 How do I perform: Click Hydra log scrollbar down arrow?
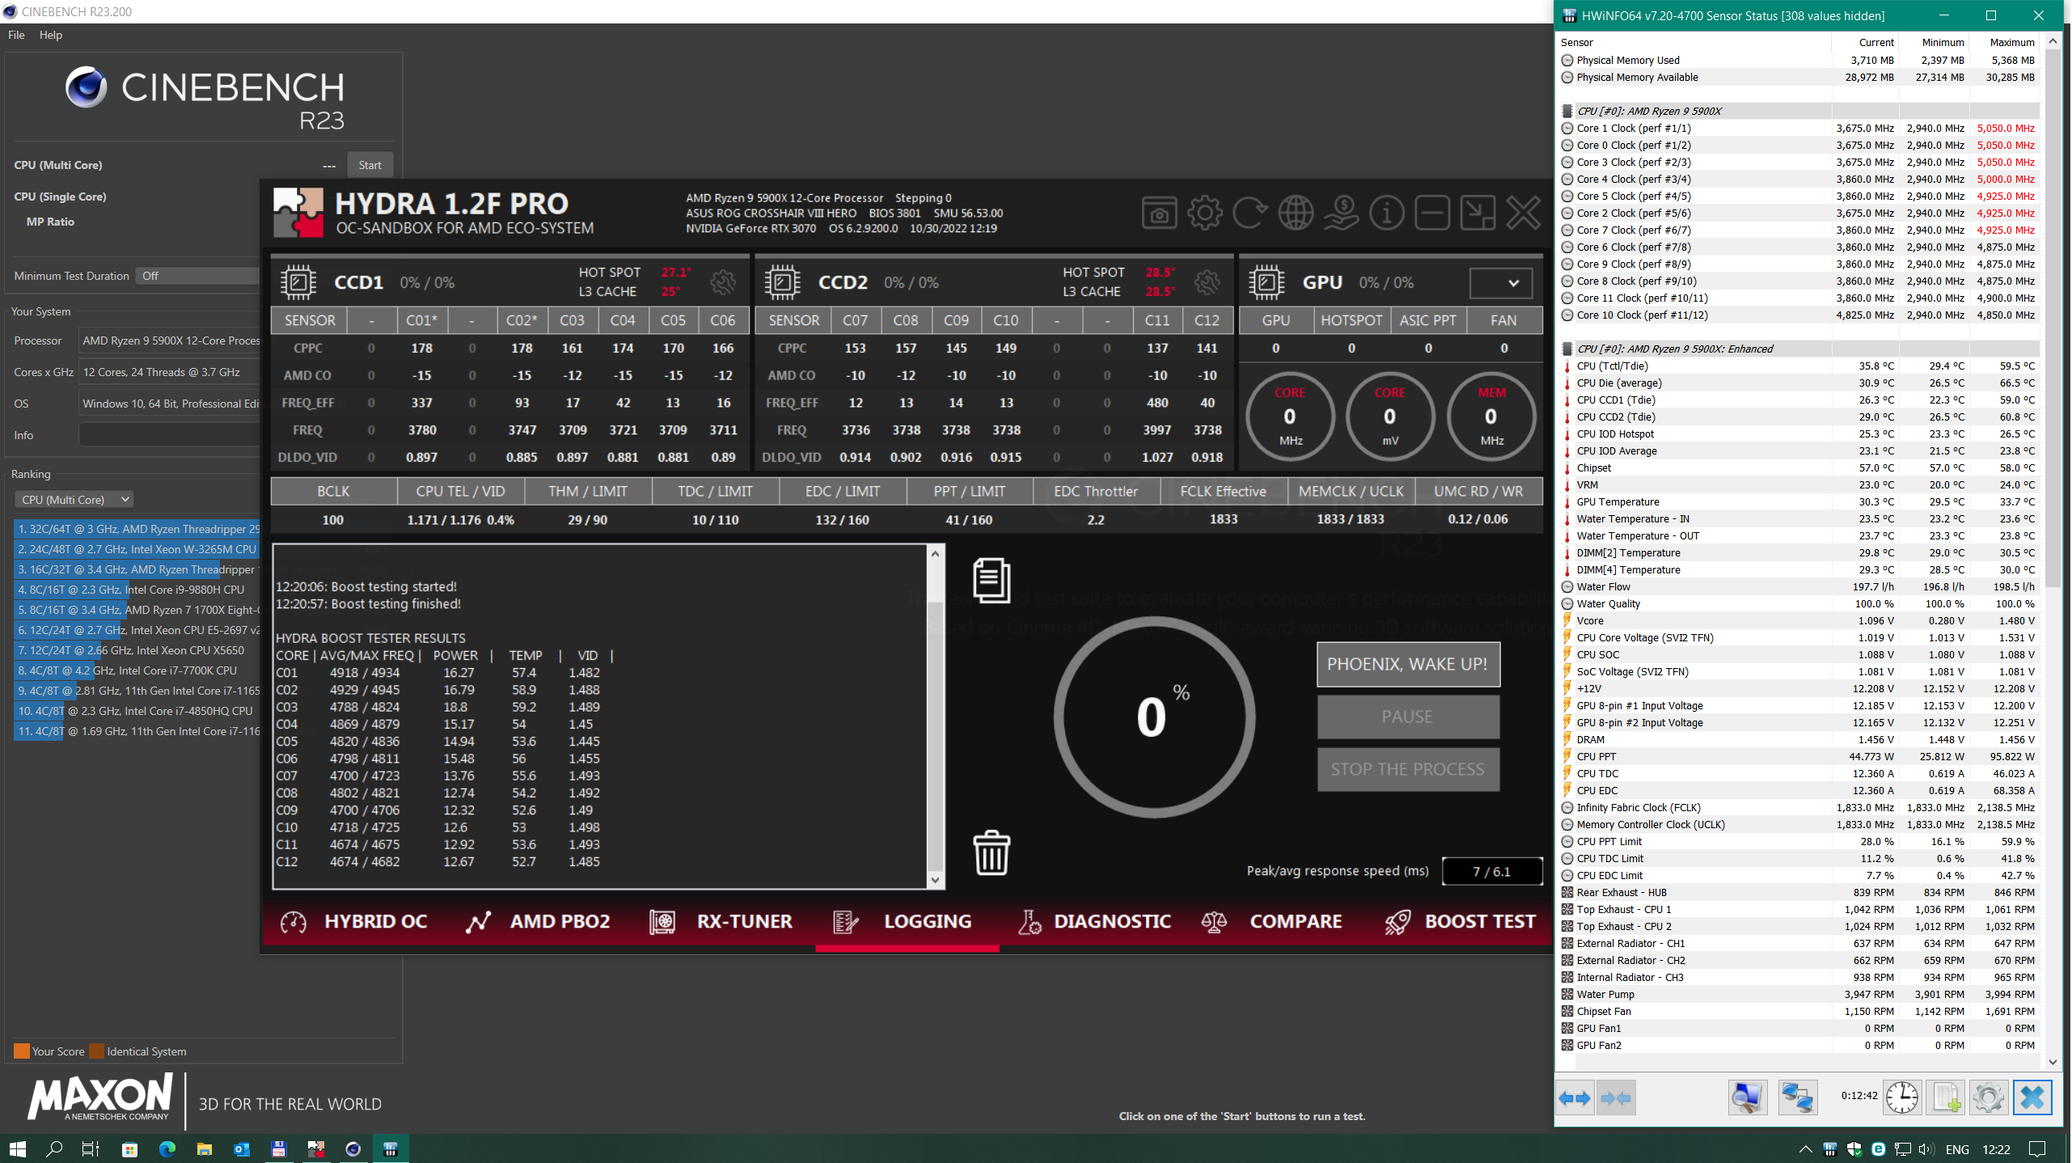[935, 880]
